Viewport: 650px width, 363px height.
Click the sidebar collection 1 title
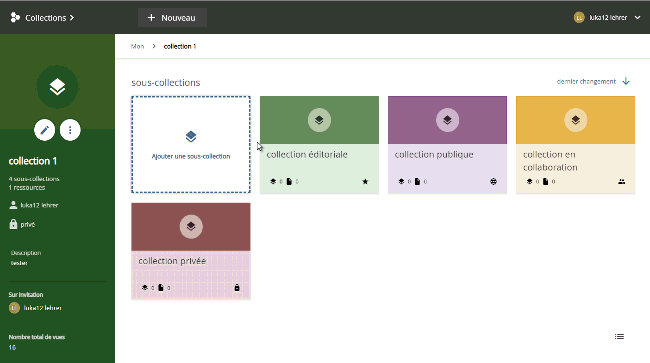(x=33, y=161)
